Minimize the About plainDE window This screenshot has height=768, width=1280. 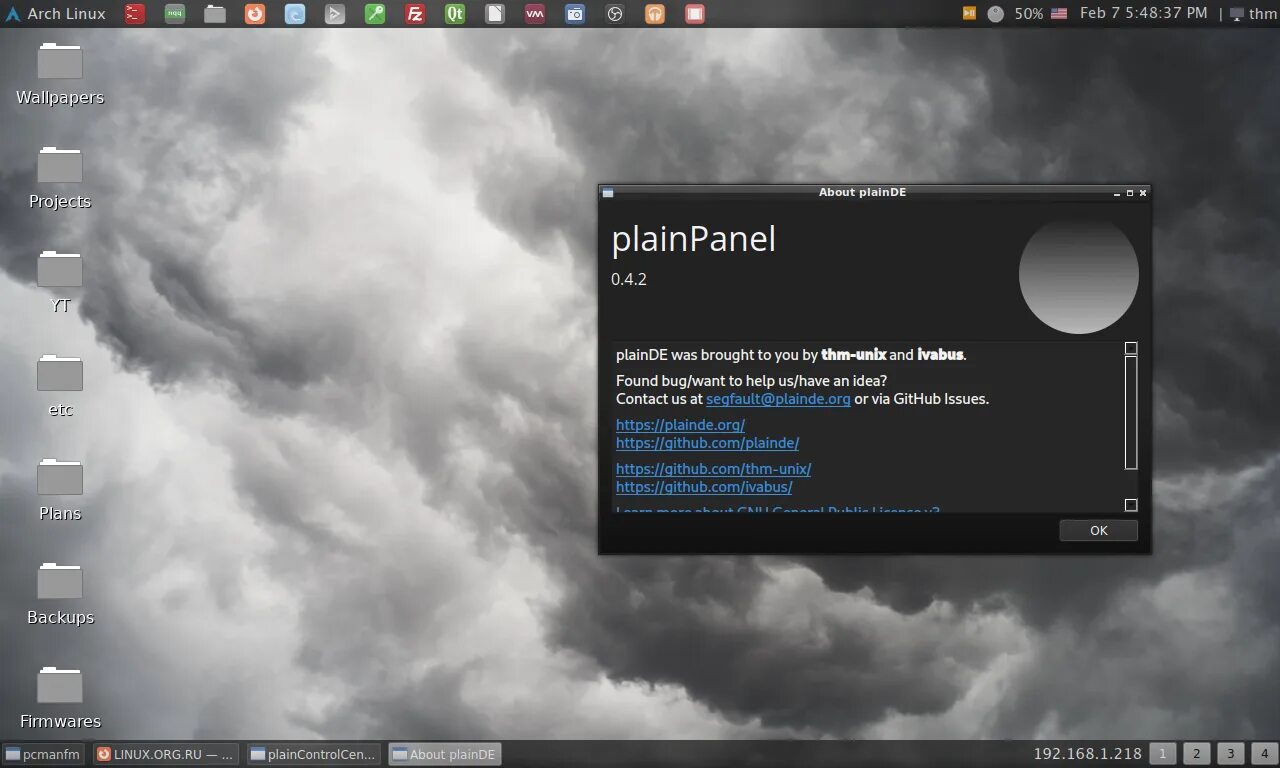click(1117, 193)
